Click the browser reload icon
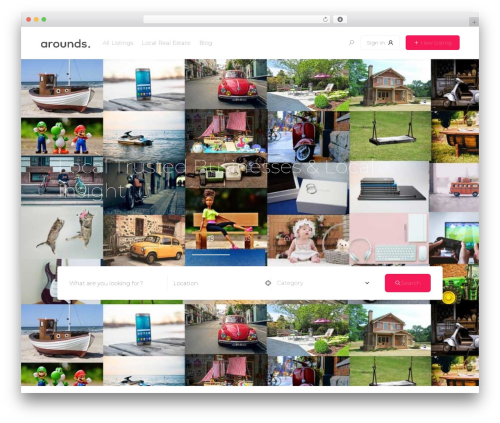Image resolution: width=500 pixels, height=423 pixels. click(325, 20)
